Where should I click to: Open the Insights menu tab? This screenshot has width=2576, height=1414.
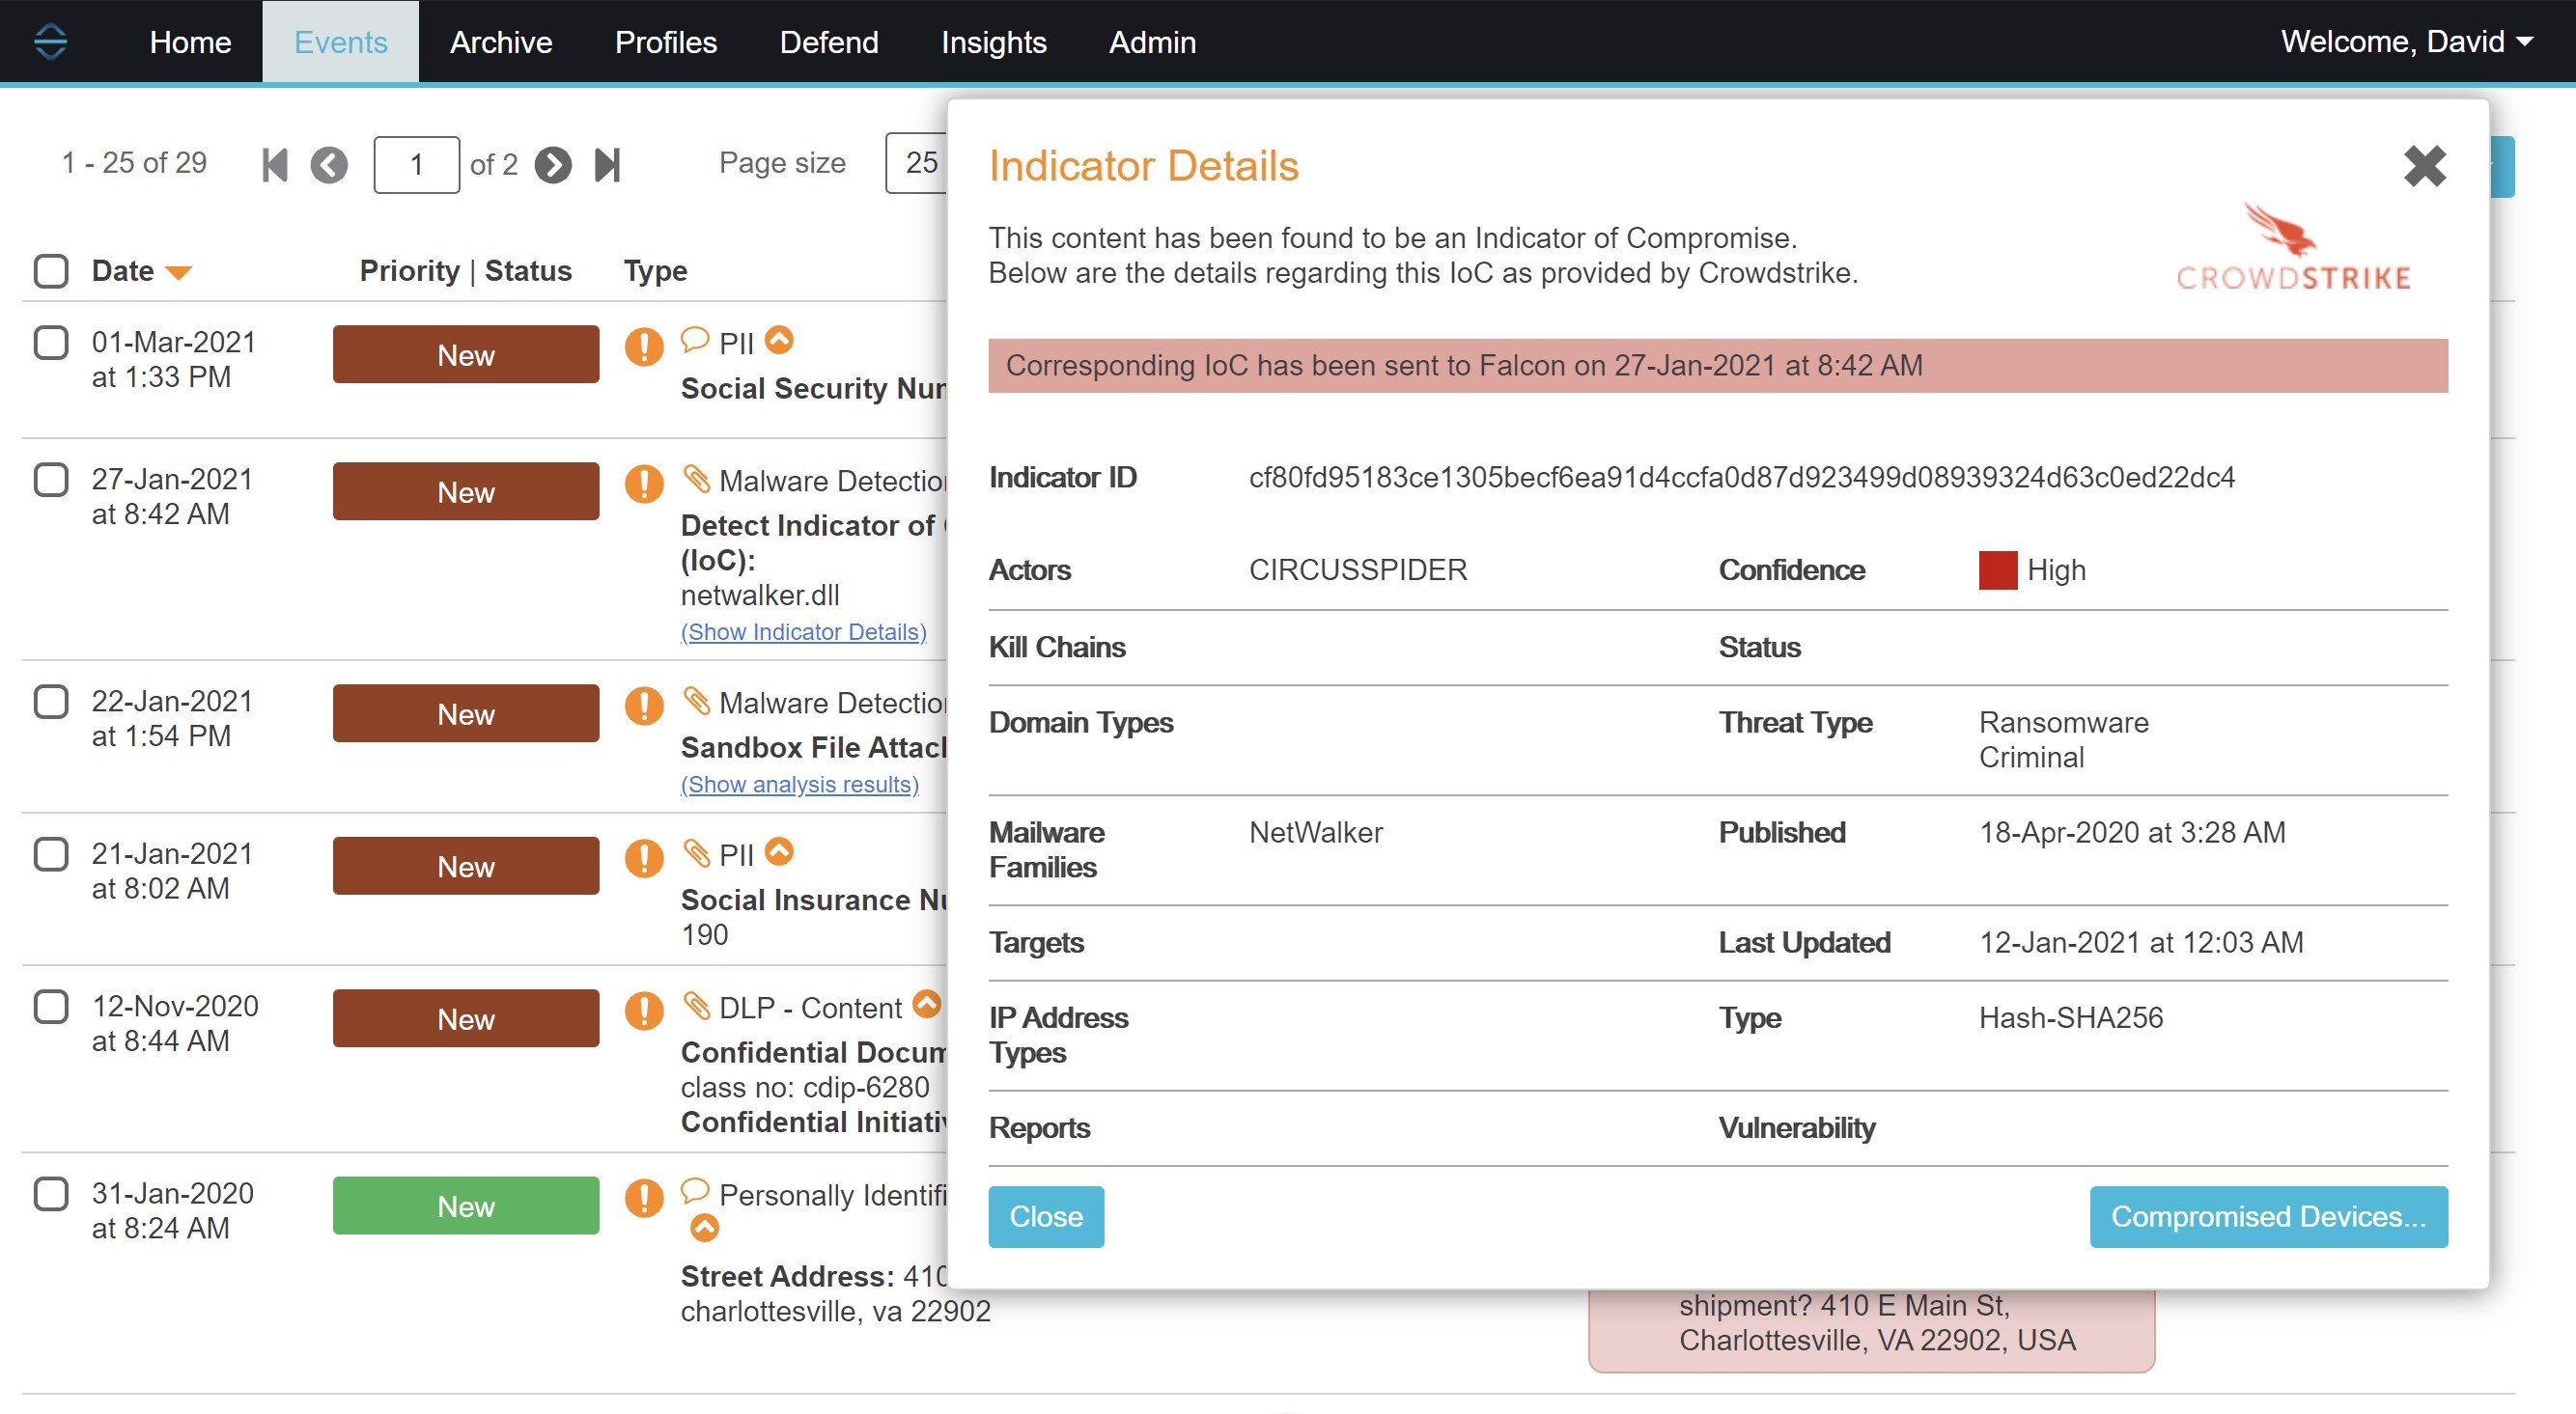click(993, 42)
